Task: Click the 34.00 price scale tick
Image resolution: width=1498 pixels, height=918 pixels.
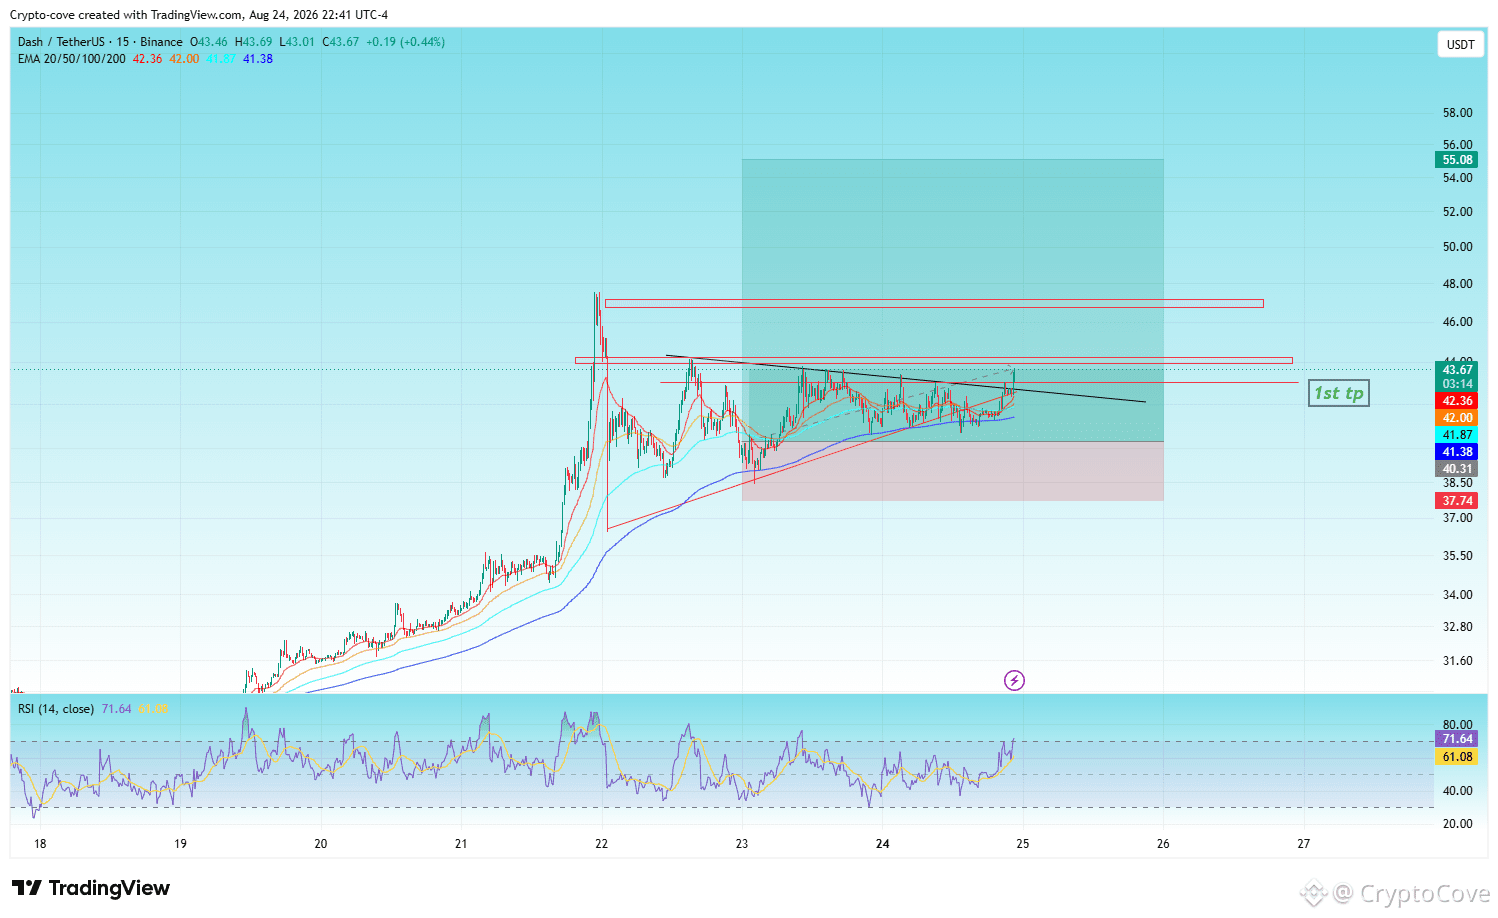Action: pyautogui.click(x=1457, y=595)
